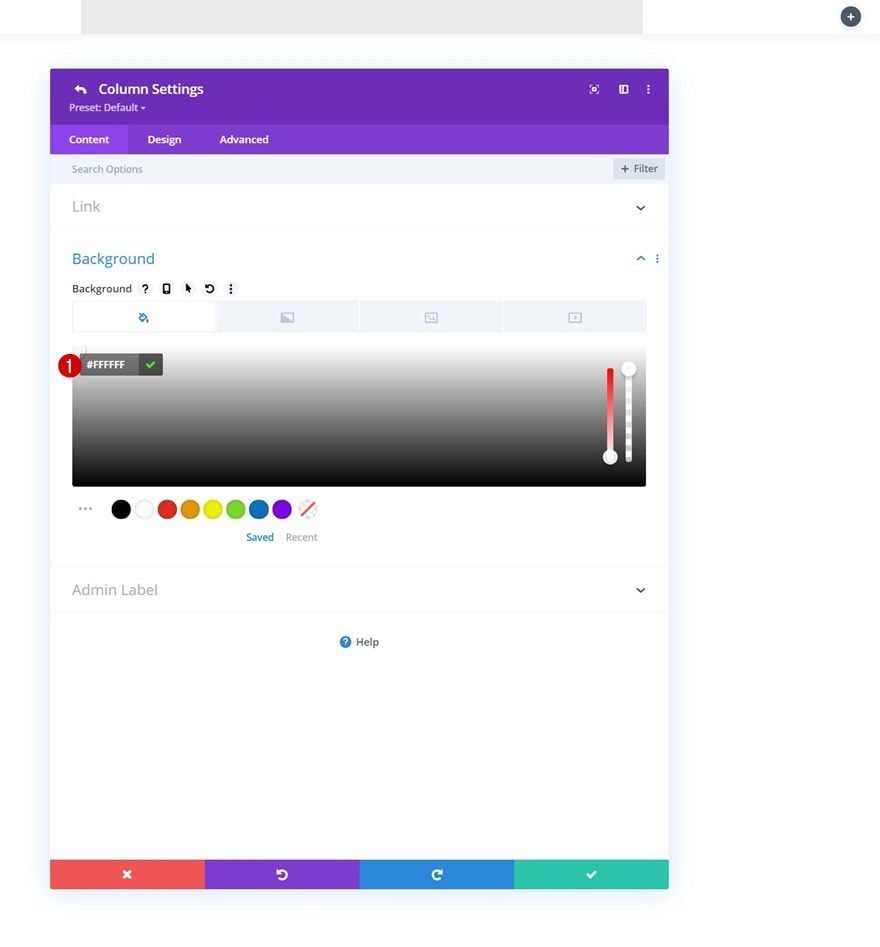The height and width of the screenshot is (947, 880).
Task: Pick the green color swatch
Action: [x=236, y=509]
